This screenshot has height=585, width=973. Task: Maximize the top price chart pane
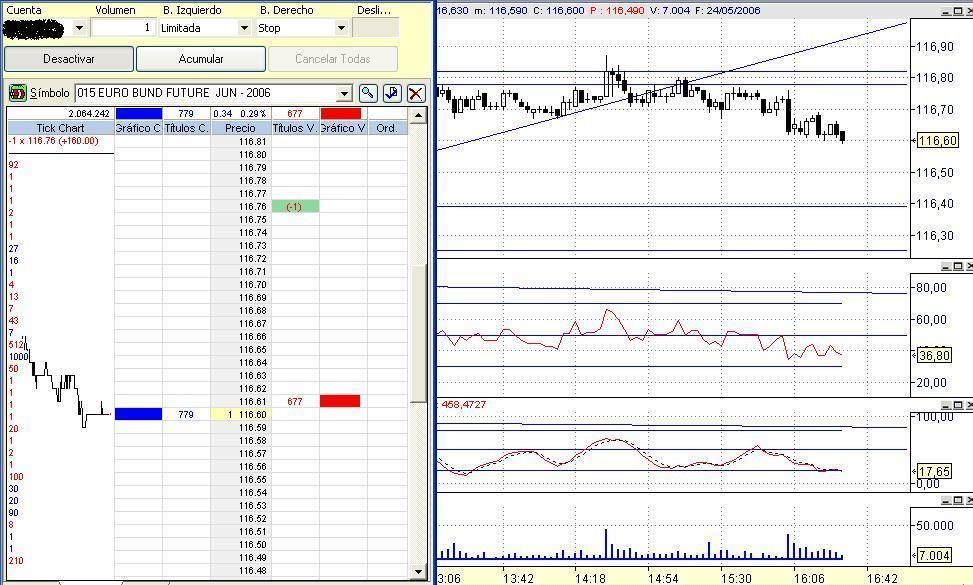pyautogui.click(x=957, y=11)
